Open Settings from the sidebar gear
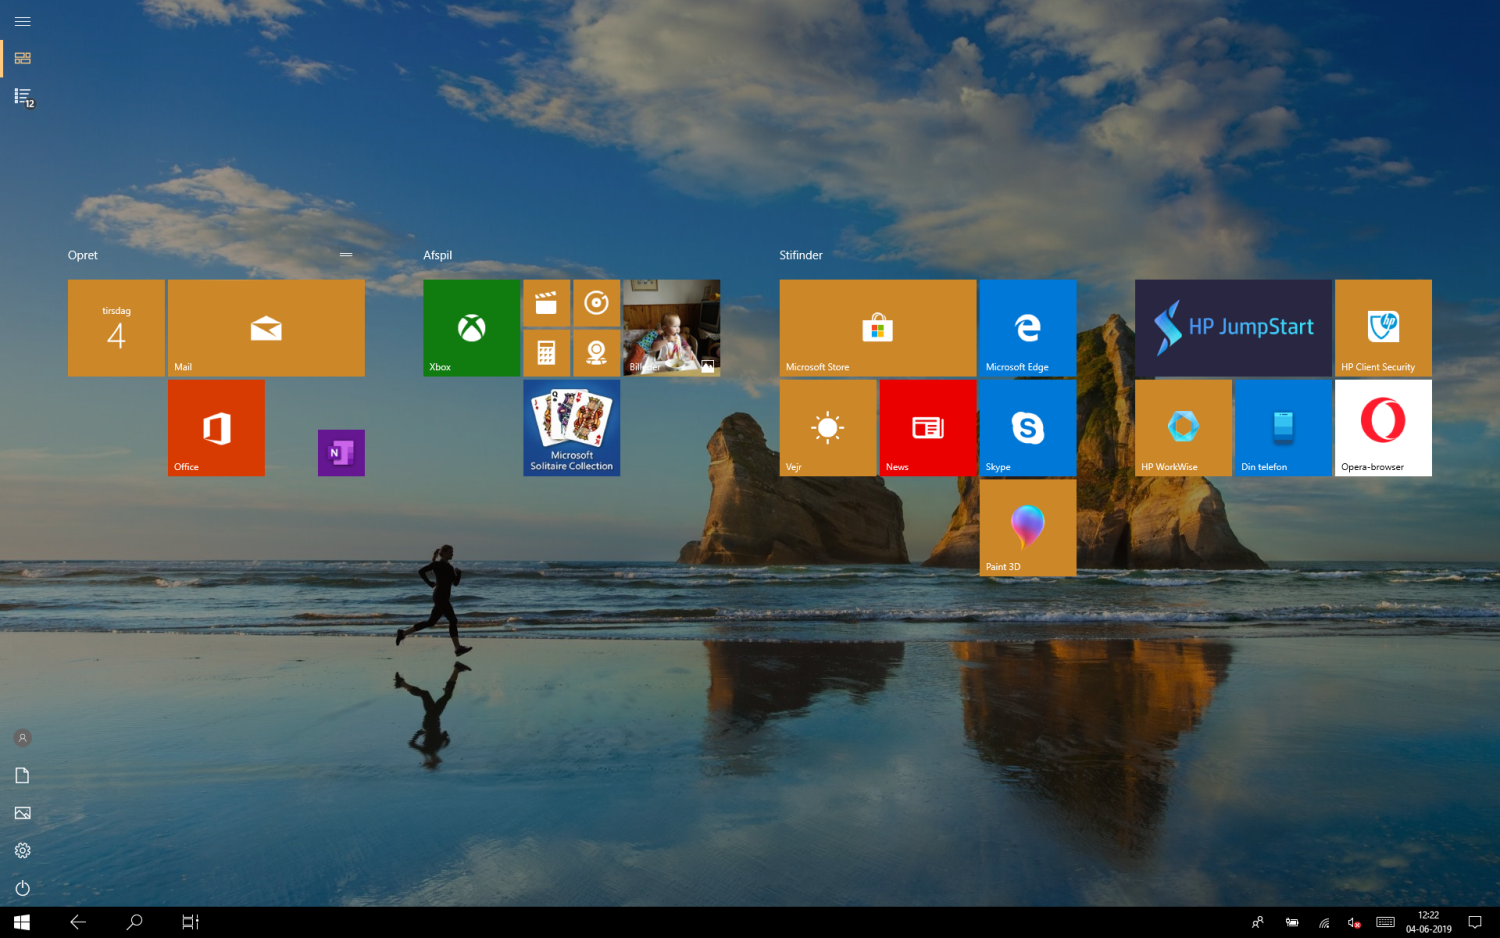Screen dimensions: 1500x938 [22, 849]
